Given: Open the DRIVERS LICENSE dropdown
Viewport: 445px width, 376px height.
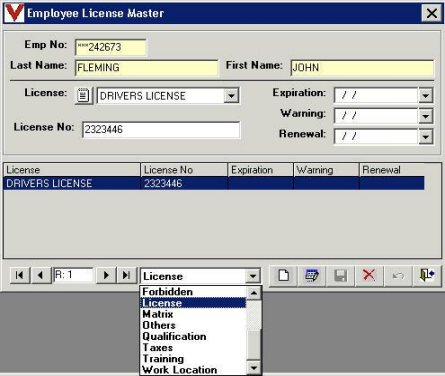Looking at the screenshot, I should [x=231, y=96].
